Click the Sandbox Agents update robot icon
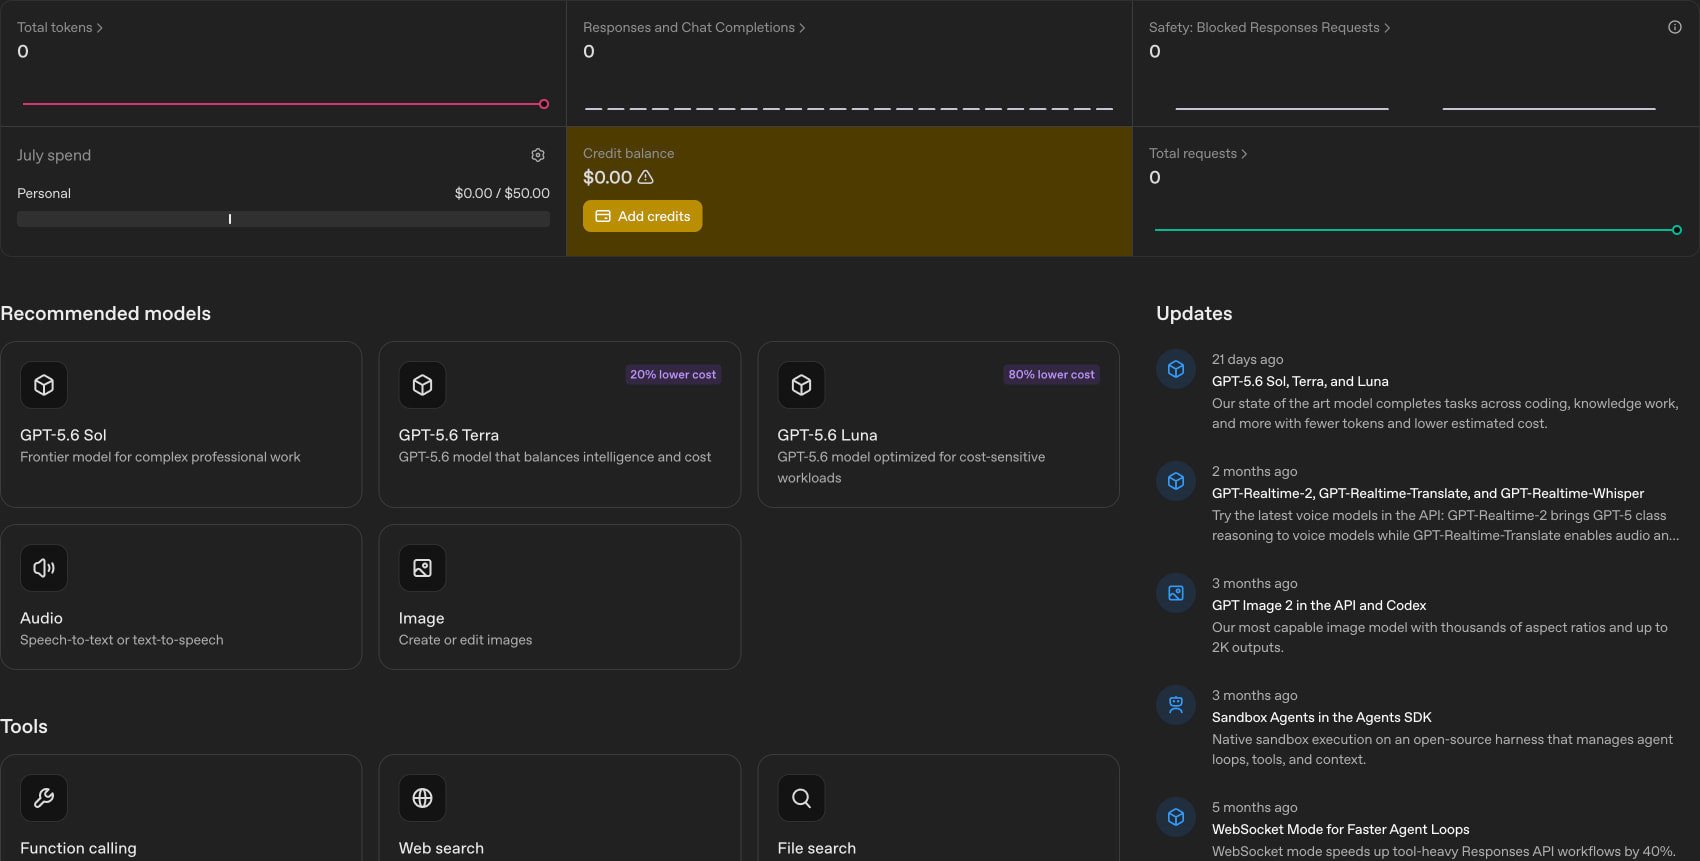Viewport: 1700px width, 861px height. (1176, 705)
